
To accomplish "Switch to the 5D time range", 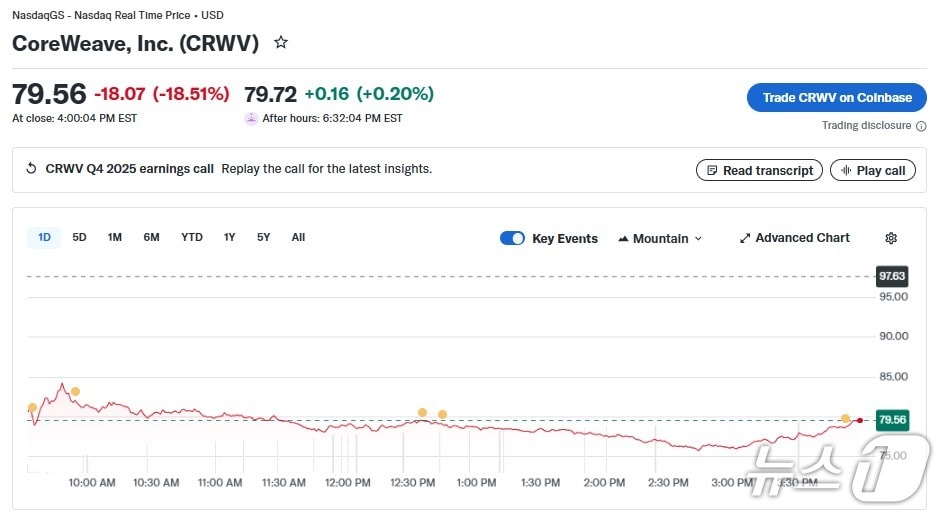I will click(x=80, y=237).
